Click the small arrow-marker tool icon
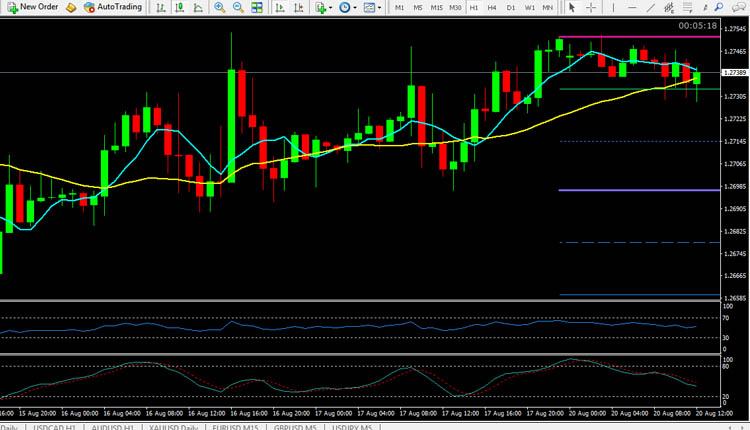This screenshot has height=430, width=750. click(x=705, y=8)
